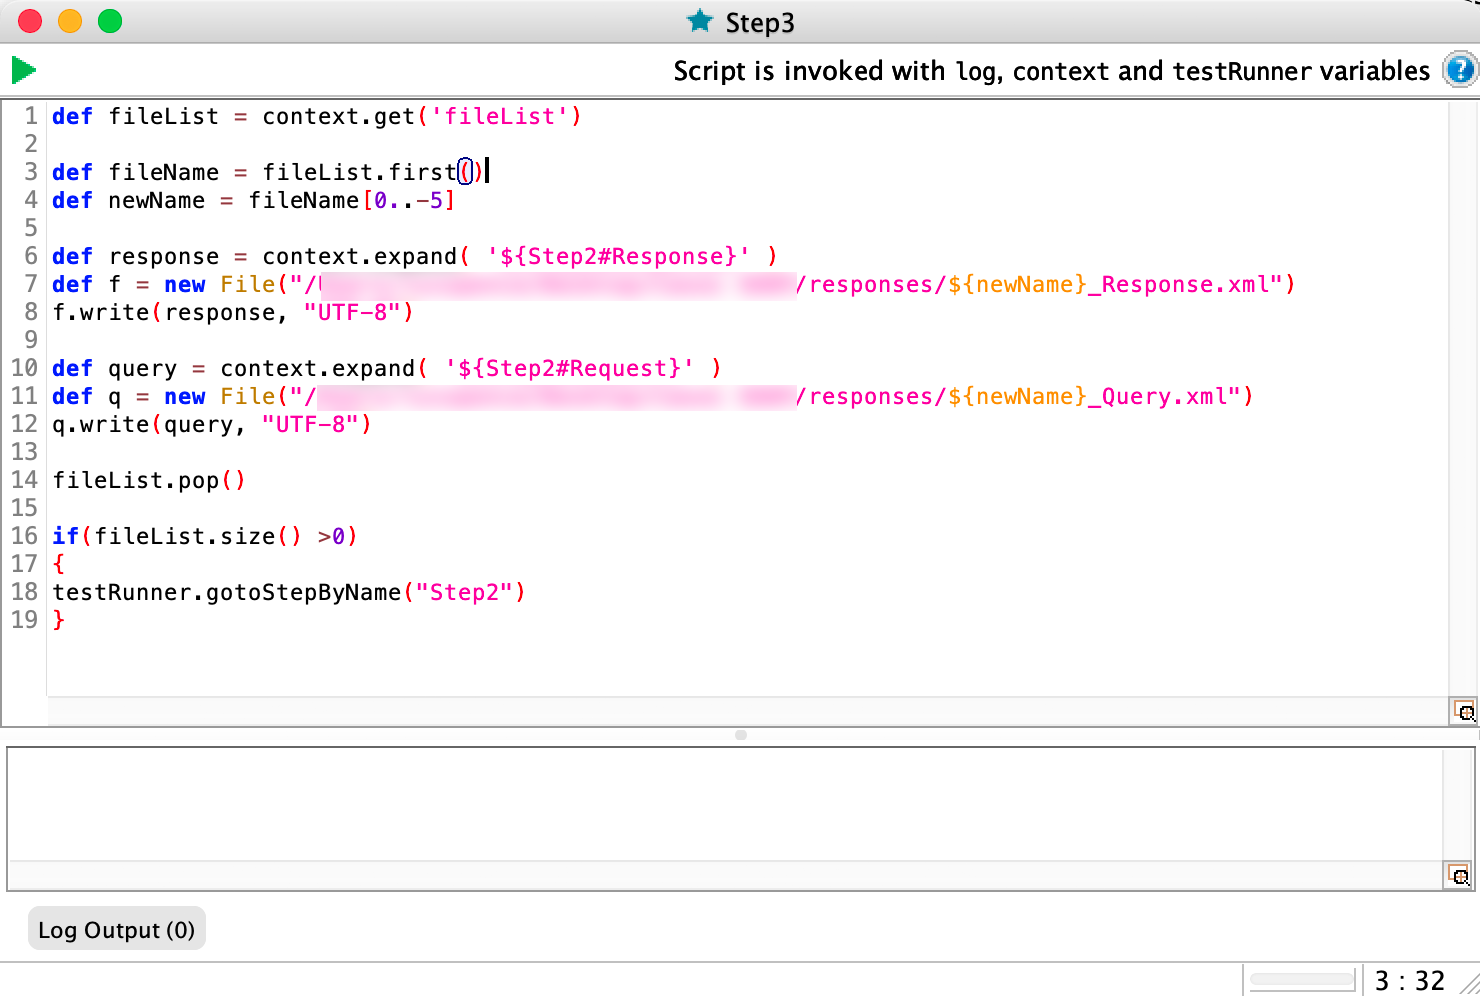Click the progress bar in the status bar
Screen dimensions: 1480x996
click(x=1302, y=981)
